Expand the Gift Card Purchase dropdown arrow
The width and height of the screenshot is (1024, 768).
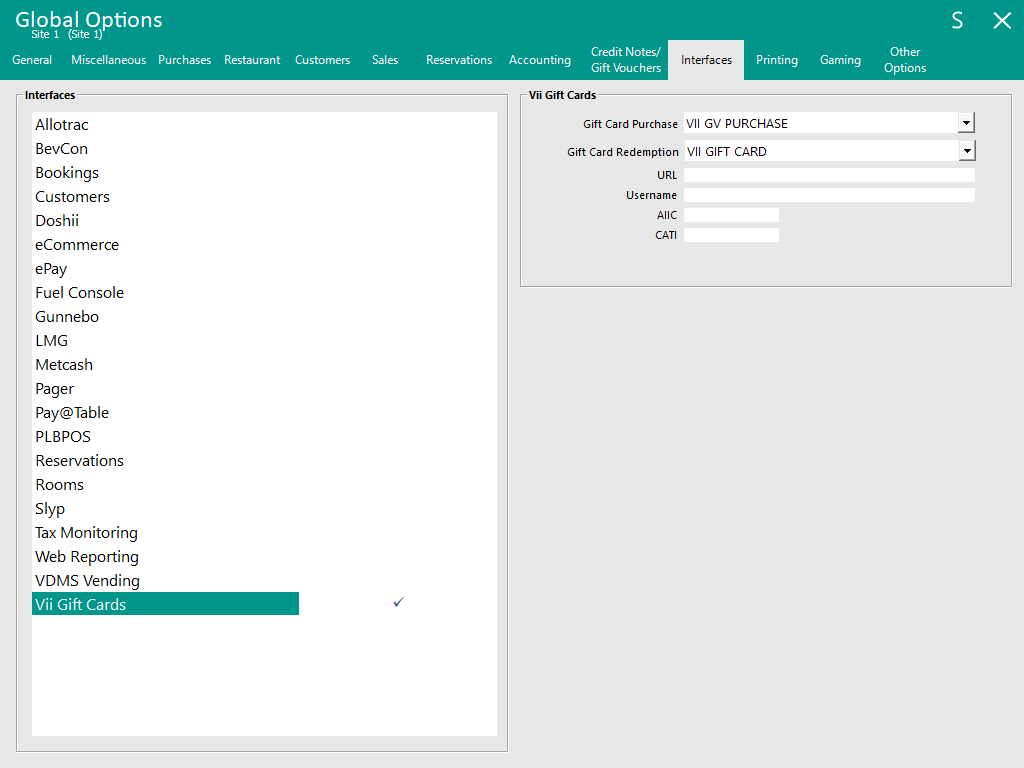[x=966, y=123]
